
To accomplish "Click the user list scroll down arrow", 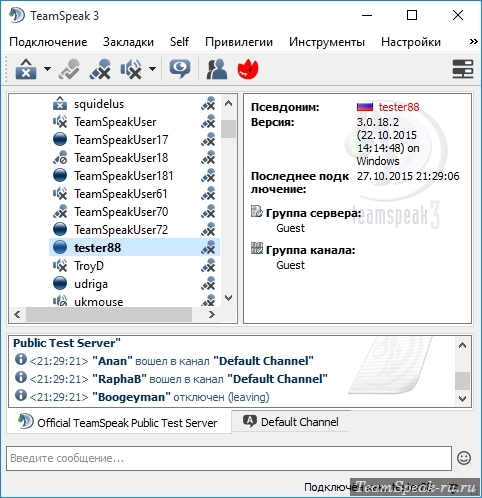I will (x=228, y=298).
